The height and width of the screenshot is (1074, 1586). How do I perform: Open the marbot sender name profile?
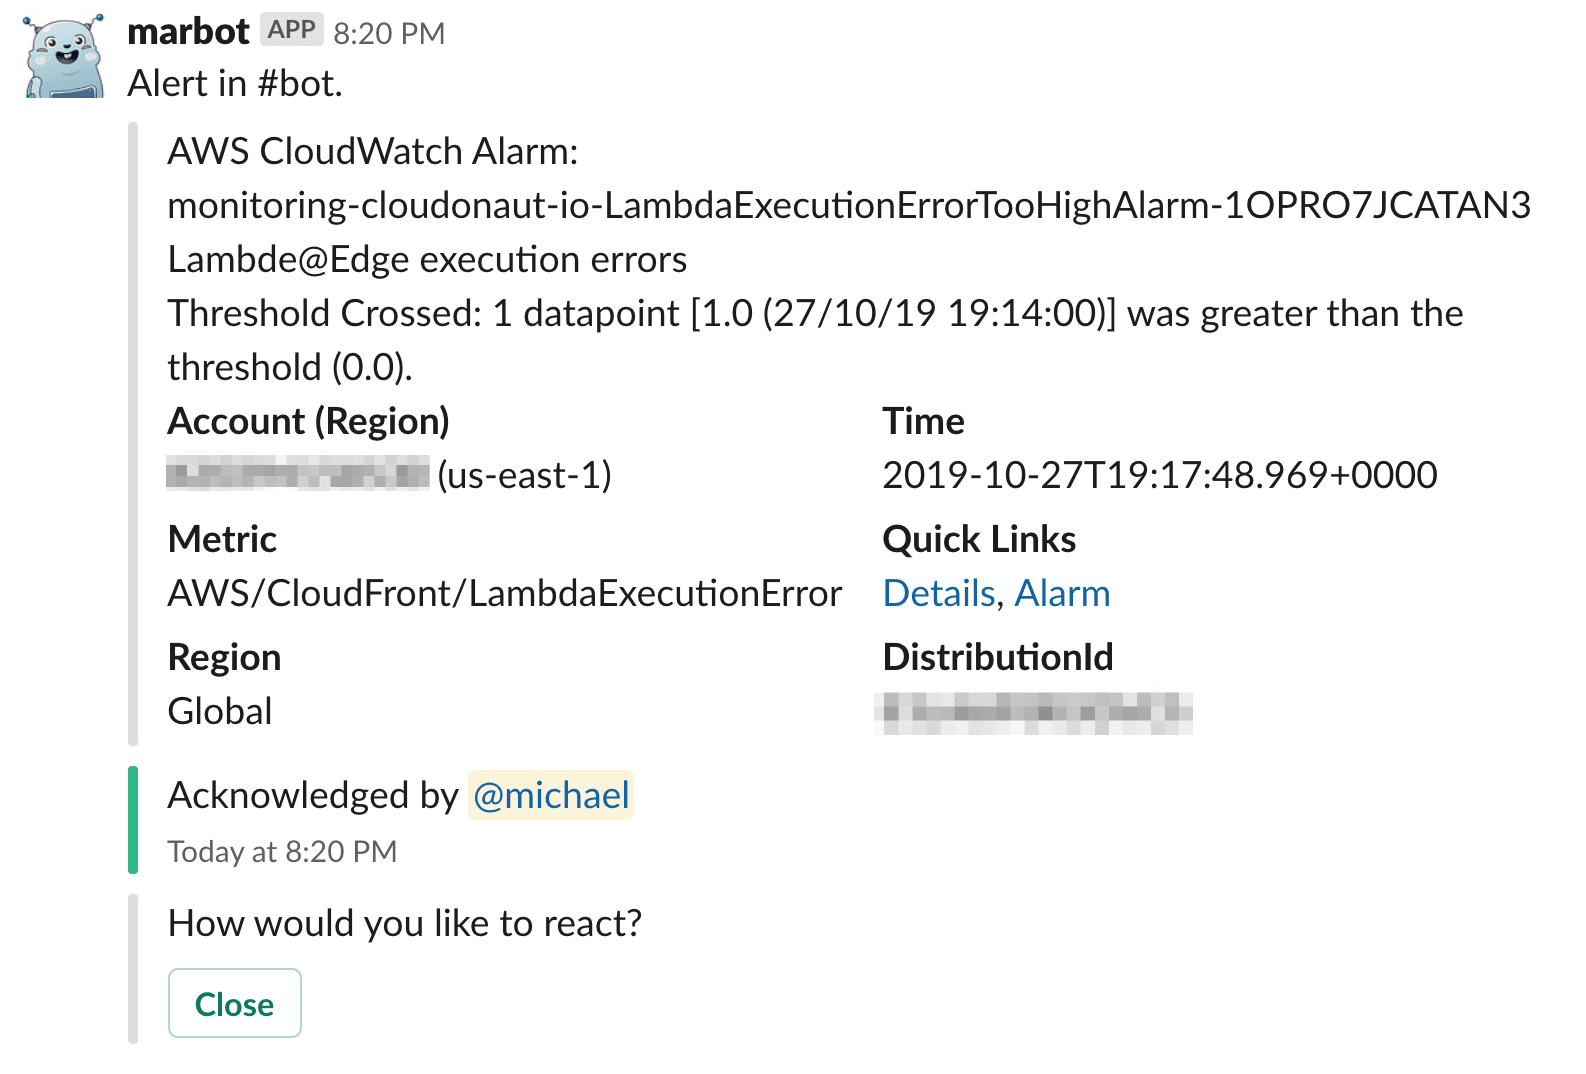tap(188, 32)
